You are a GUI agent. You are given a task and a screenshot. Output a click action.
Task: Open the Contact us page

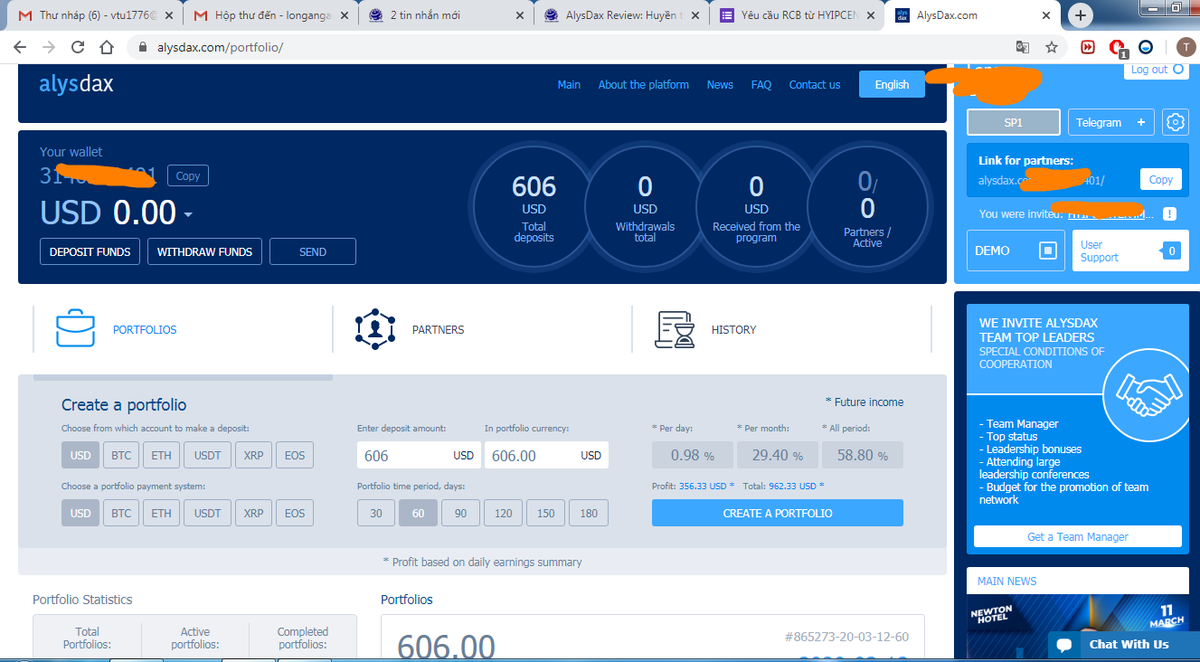coord(814,85)
